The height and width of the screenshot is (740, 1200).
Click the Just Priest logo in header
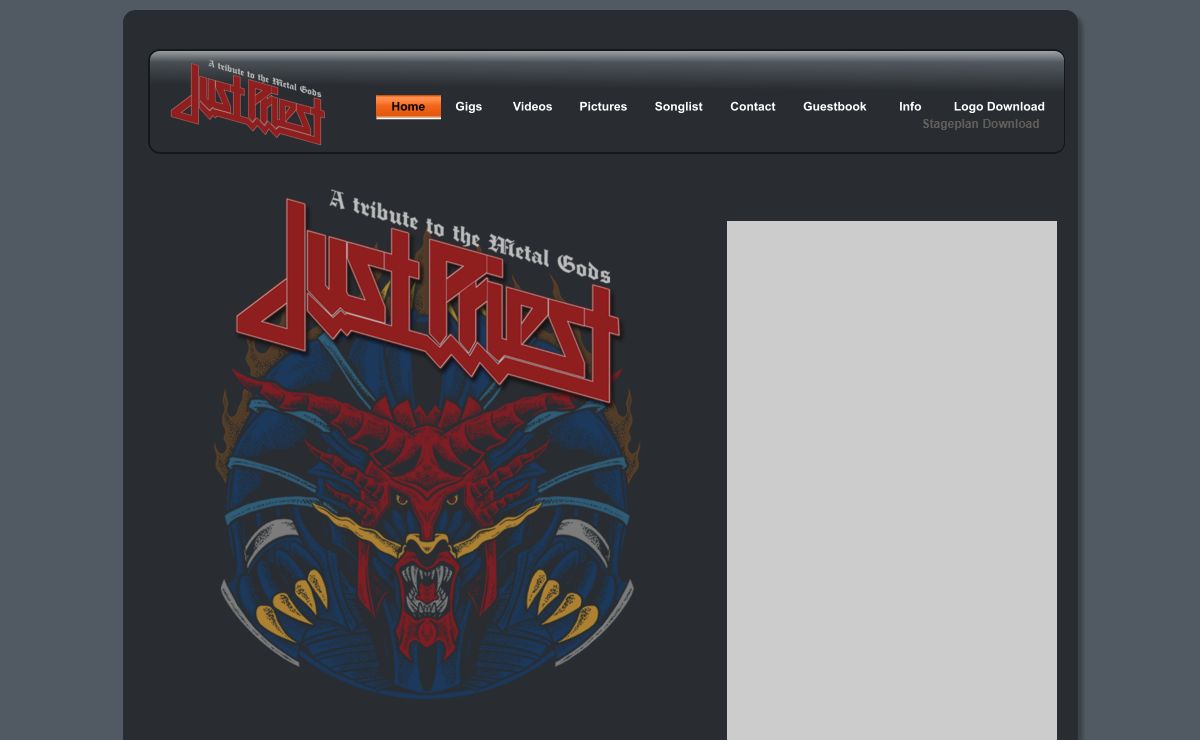[x=248, y=102]
